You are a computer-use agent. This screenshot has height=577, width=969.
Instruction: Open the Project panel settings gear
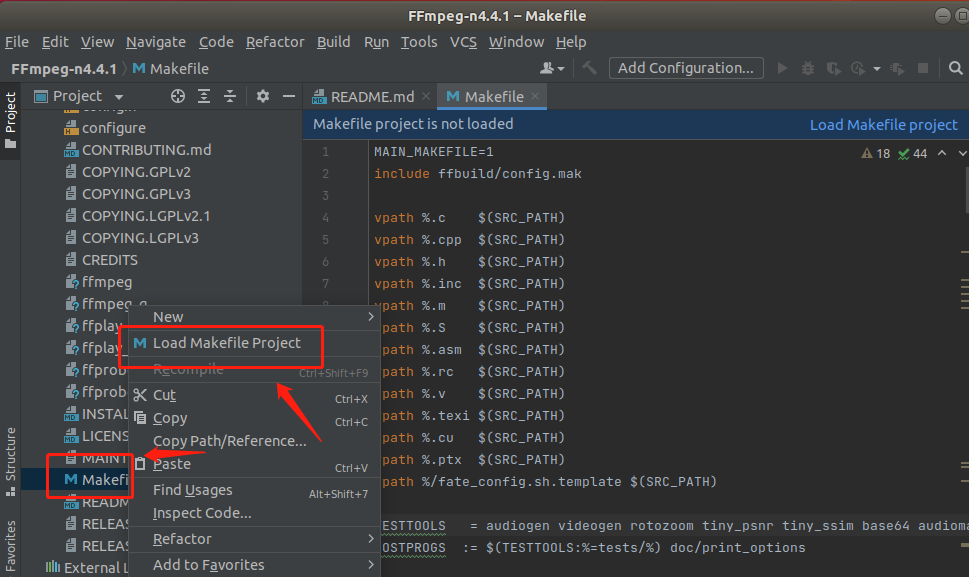tap(261, 96)
